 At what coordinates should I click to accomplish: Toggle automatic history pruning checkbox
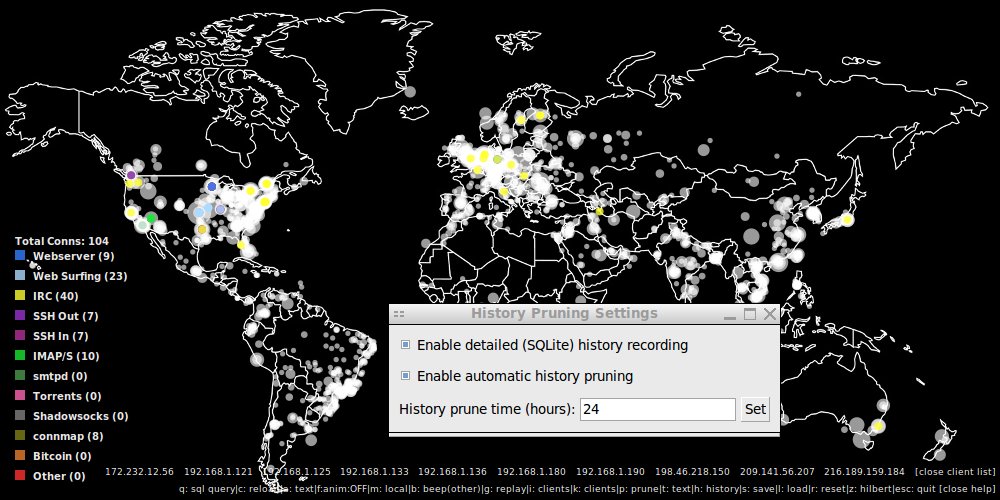[405, 376]
